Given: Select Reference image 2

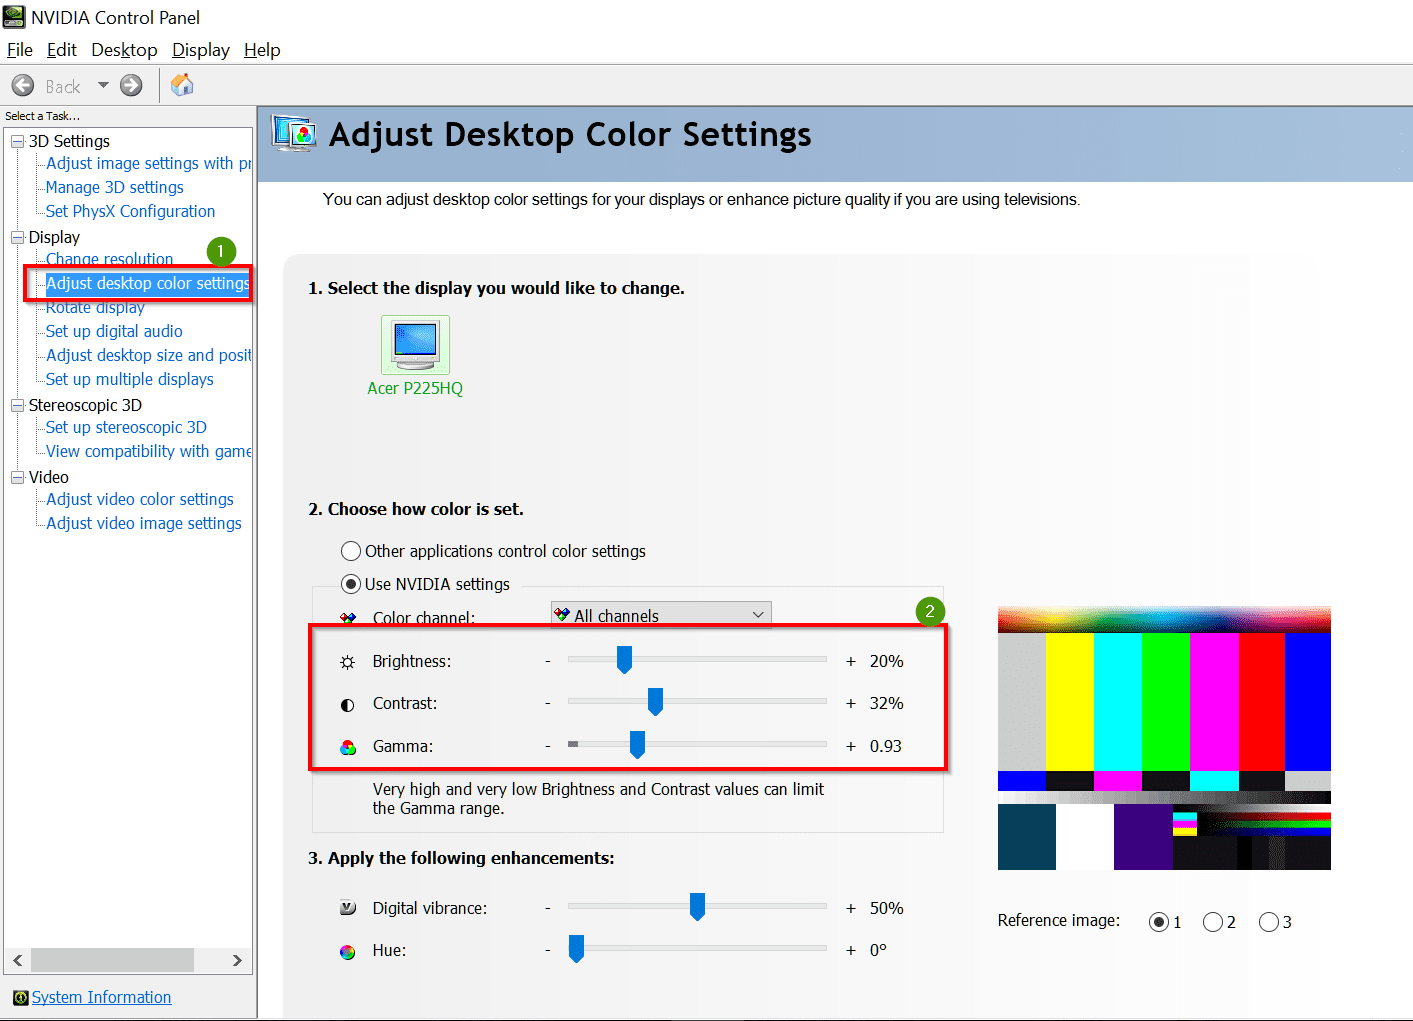Looking at the screenshot, I should tap(1214, 921).
